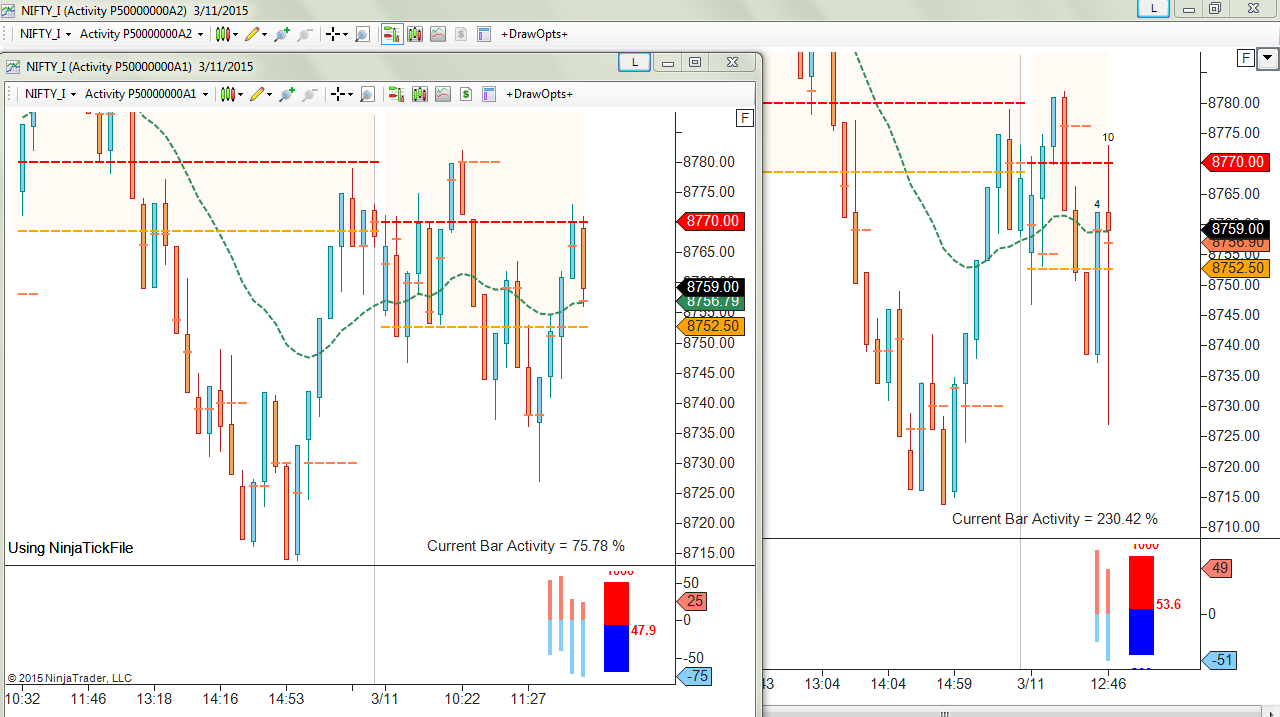Zoom in on the A2 chart toolbar
Viewport: 1280px width, 717px height.
tap(282, 34)
